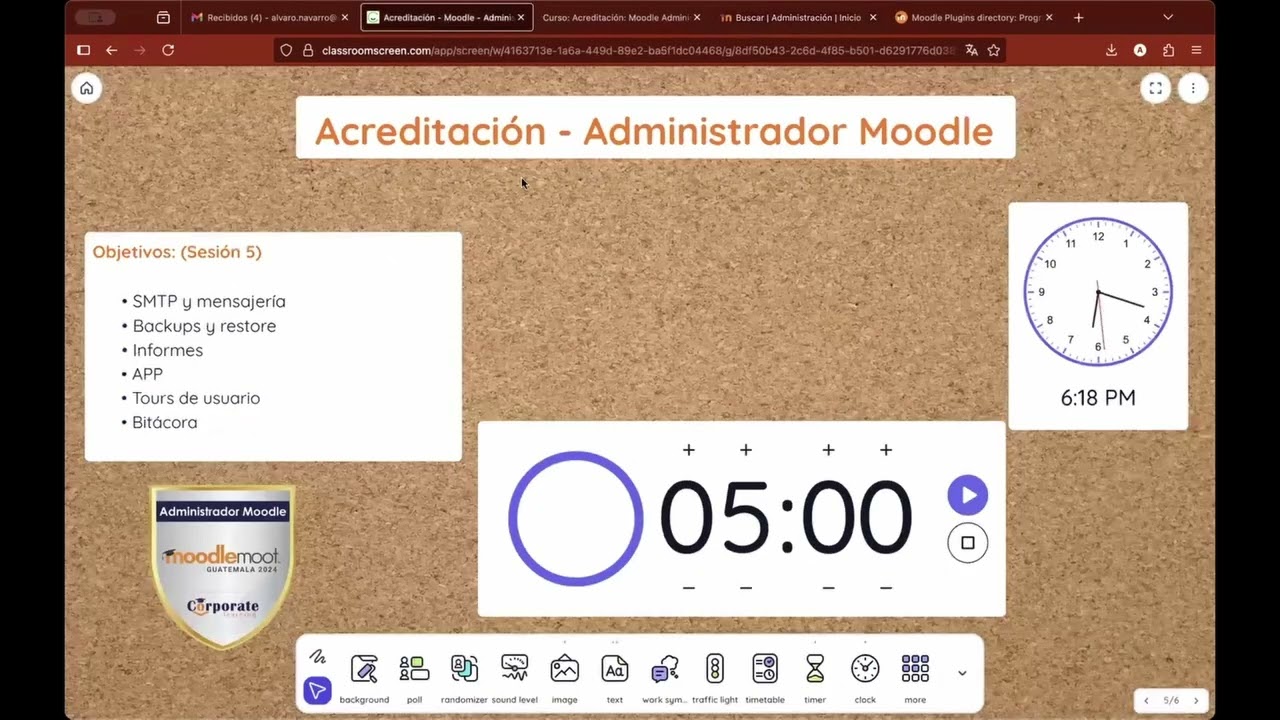Collapse the widget toolbar chevron
This screenshot has height=720, width=1280.
962,673
